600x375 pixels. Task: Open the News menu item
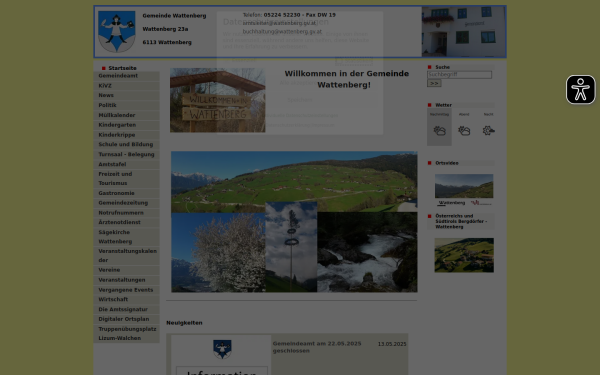pyautogui.click(x=126, y=95)
